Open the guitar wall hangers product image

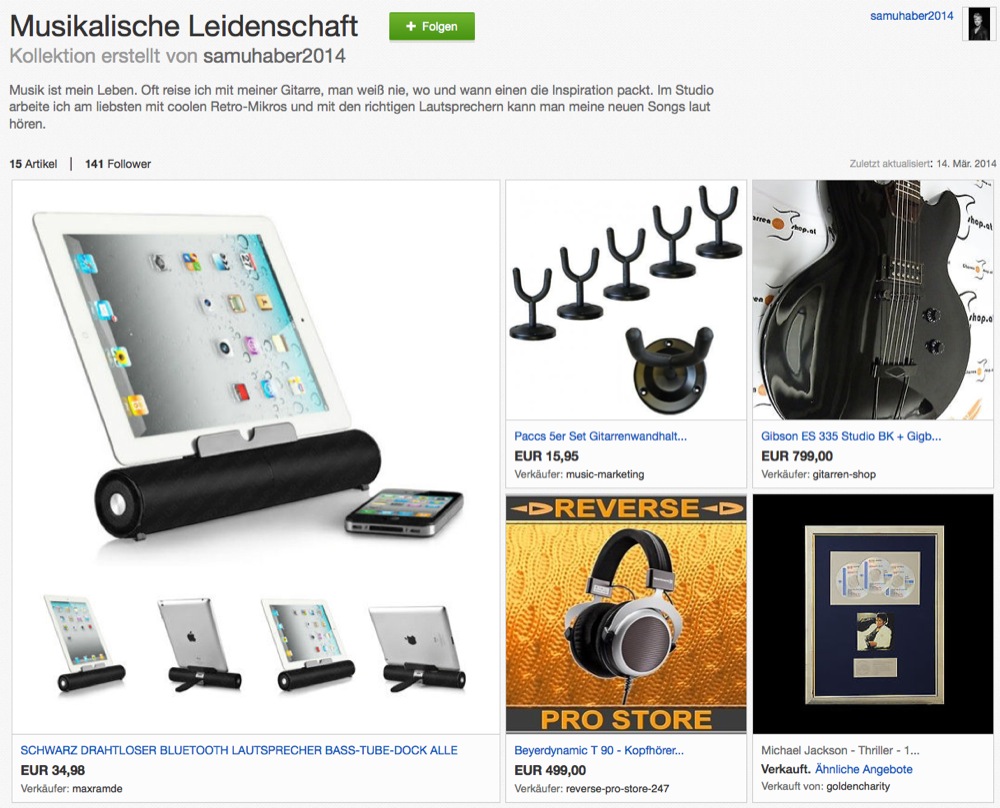pyautogui.click(x=626, y=300)
